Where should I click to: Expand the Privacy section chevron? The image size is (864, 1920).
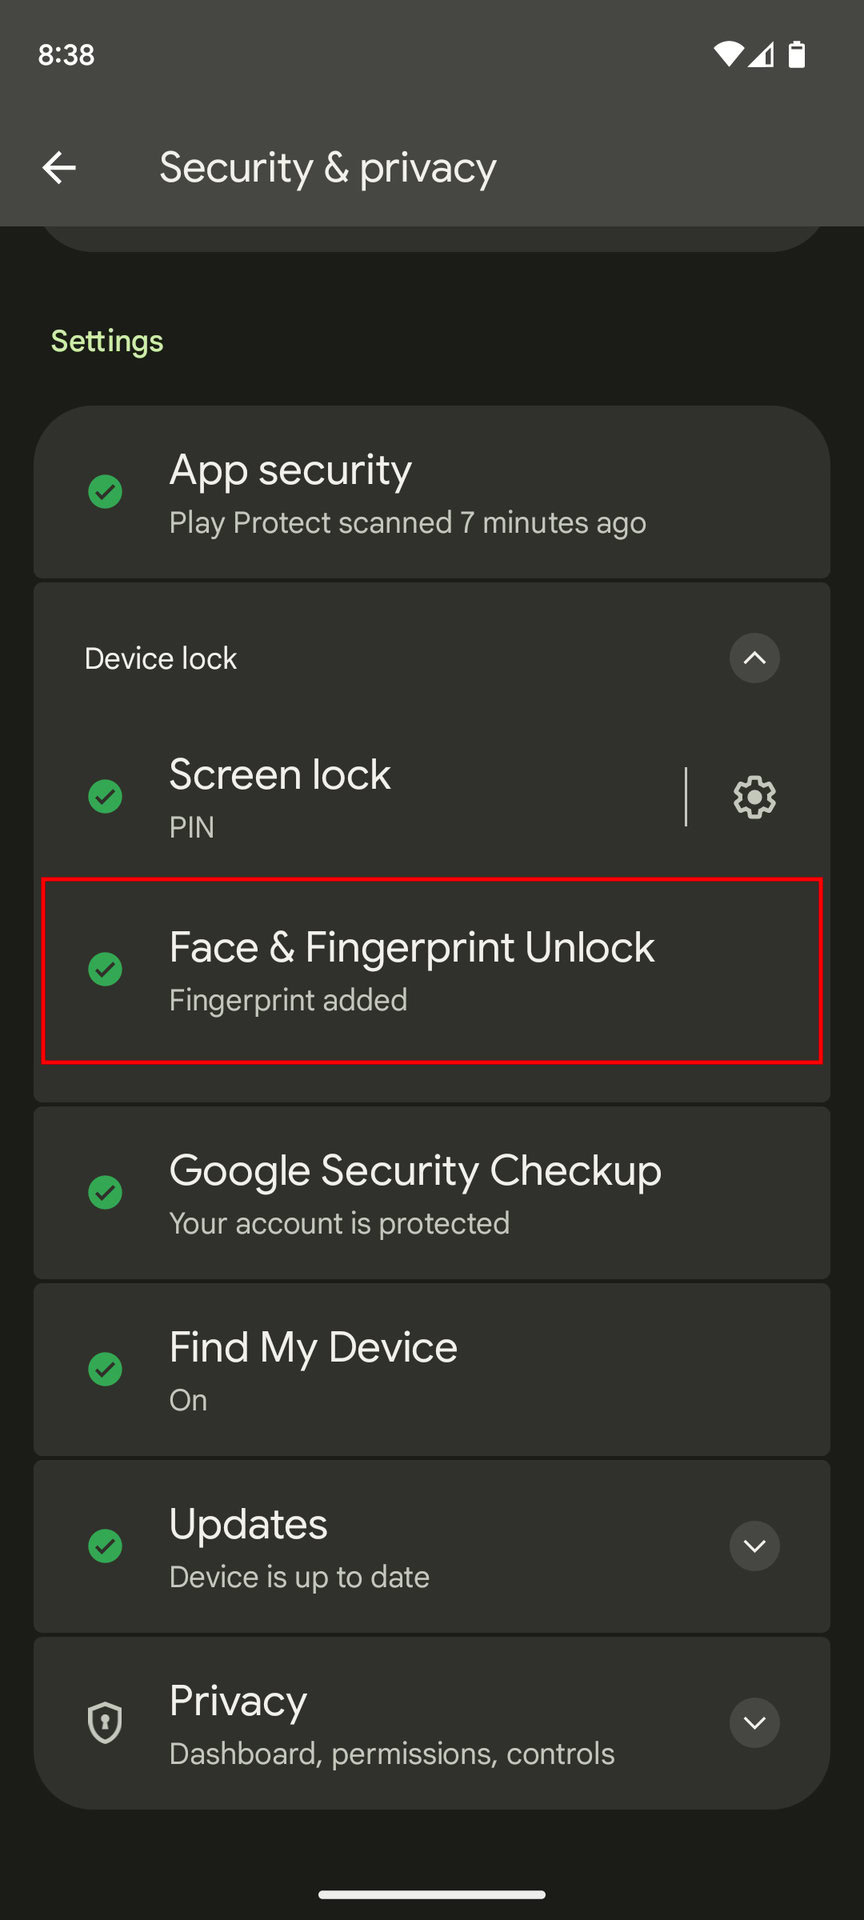tap(754, 1723)
